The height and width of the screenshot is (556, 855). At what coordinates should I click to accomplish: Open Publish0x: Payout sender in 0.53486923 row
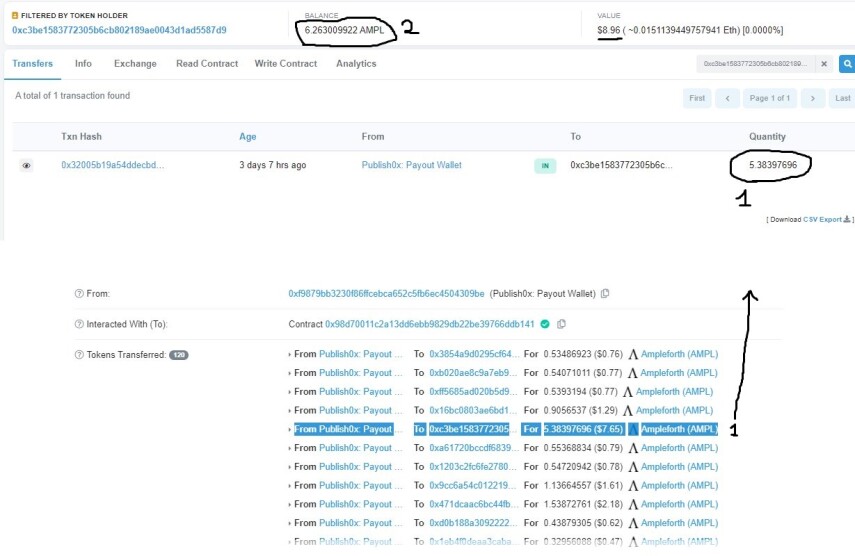point(360,354)
